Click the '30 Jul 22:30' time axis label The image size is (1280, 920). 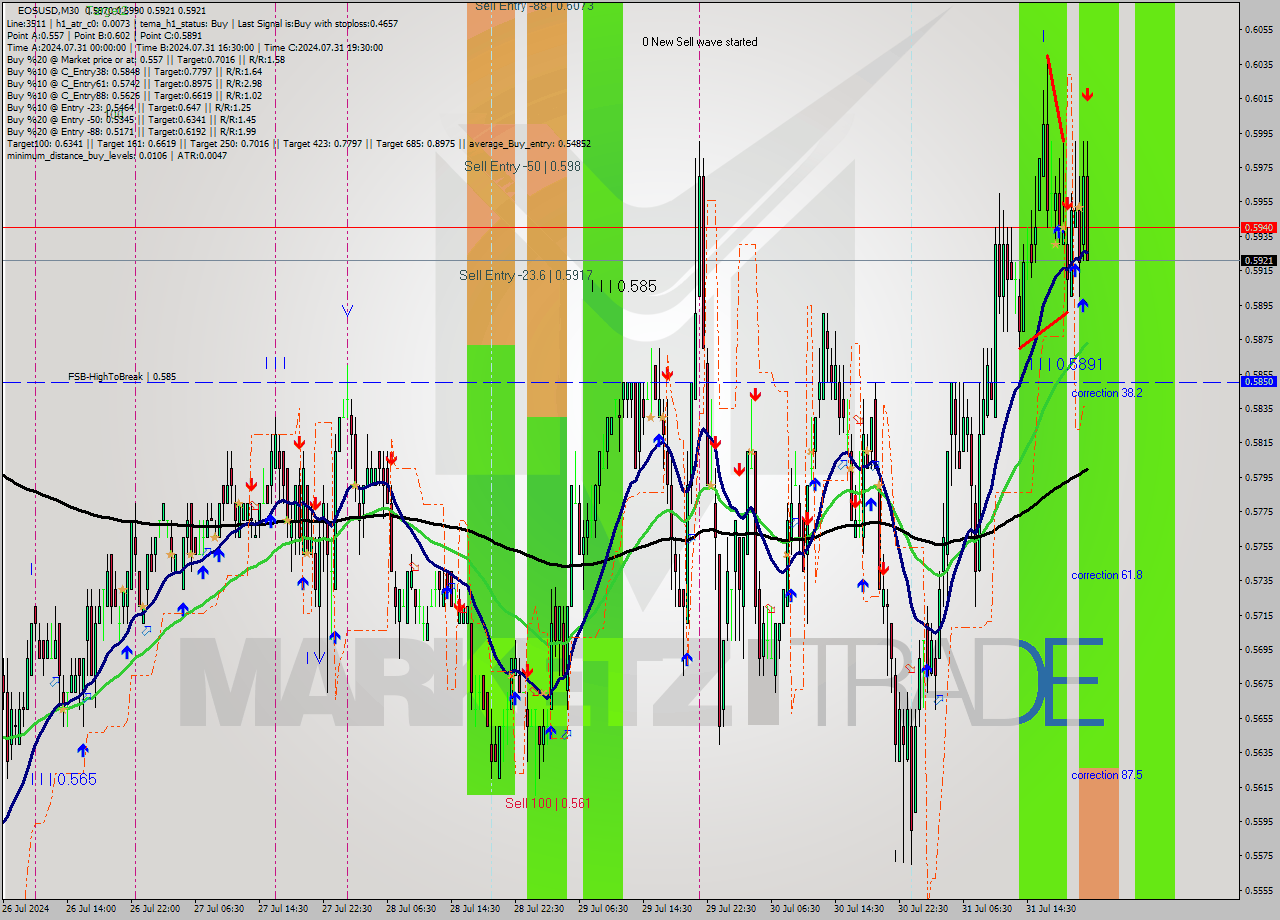(923, 909)
